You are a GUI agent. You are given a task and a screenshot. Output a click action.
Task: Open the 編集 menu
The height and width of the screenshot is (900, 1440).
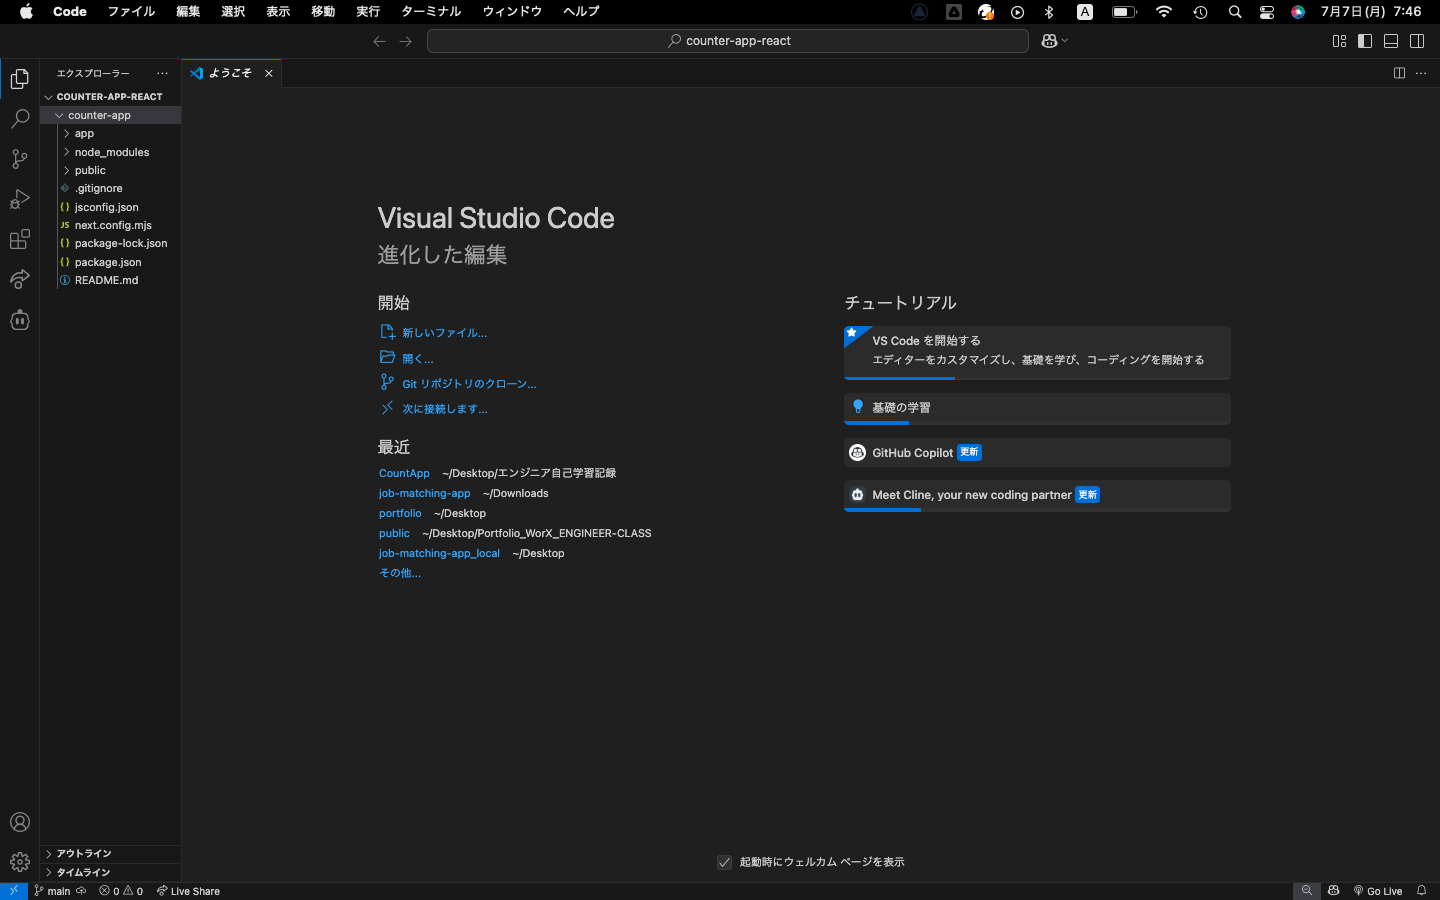[x=188, y=11]
